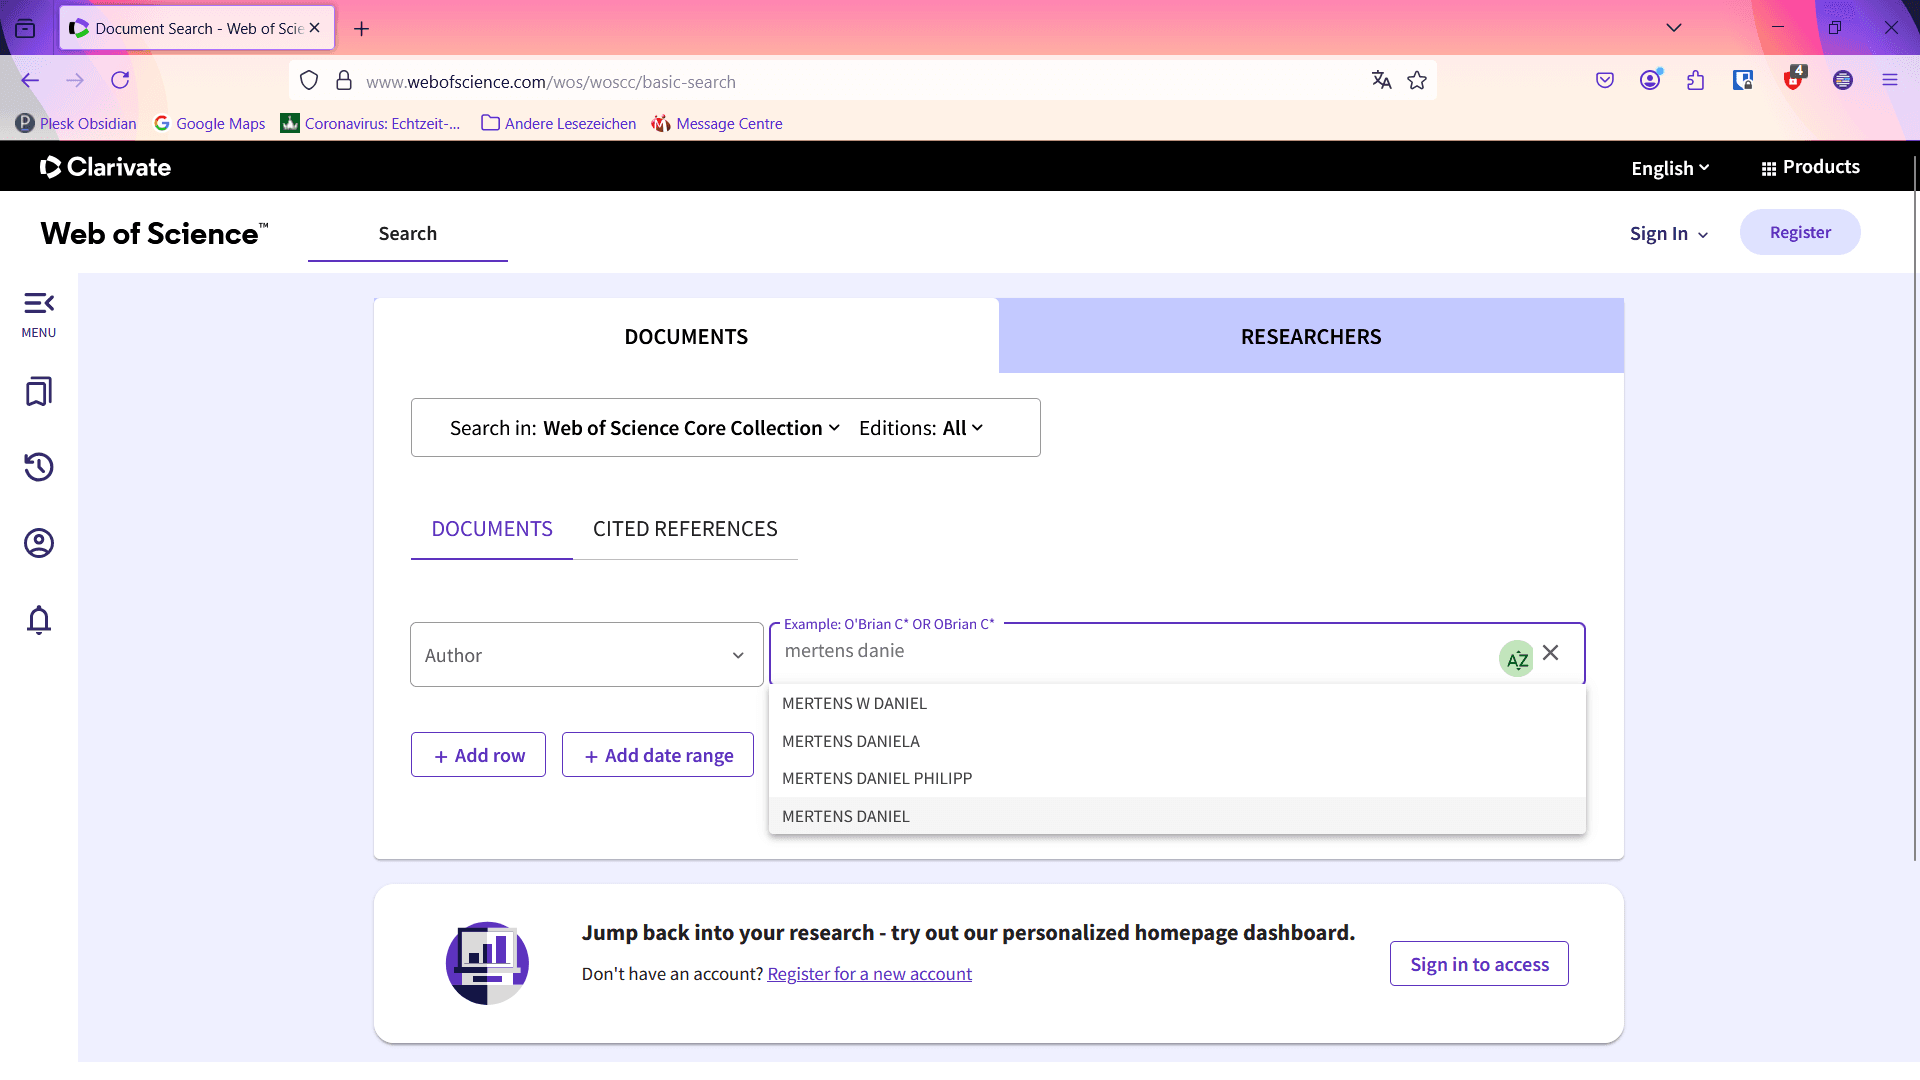Collapse the sidebar MENU icon

coord(39,314)
